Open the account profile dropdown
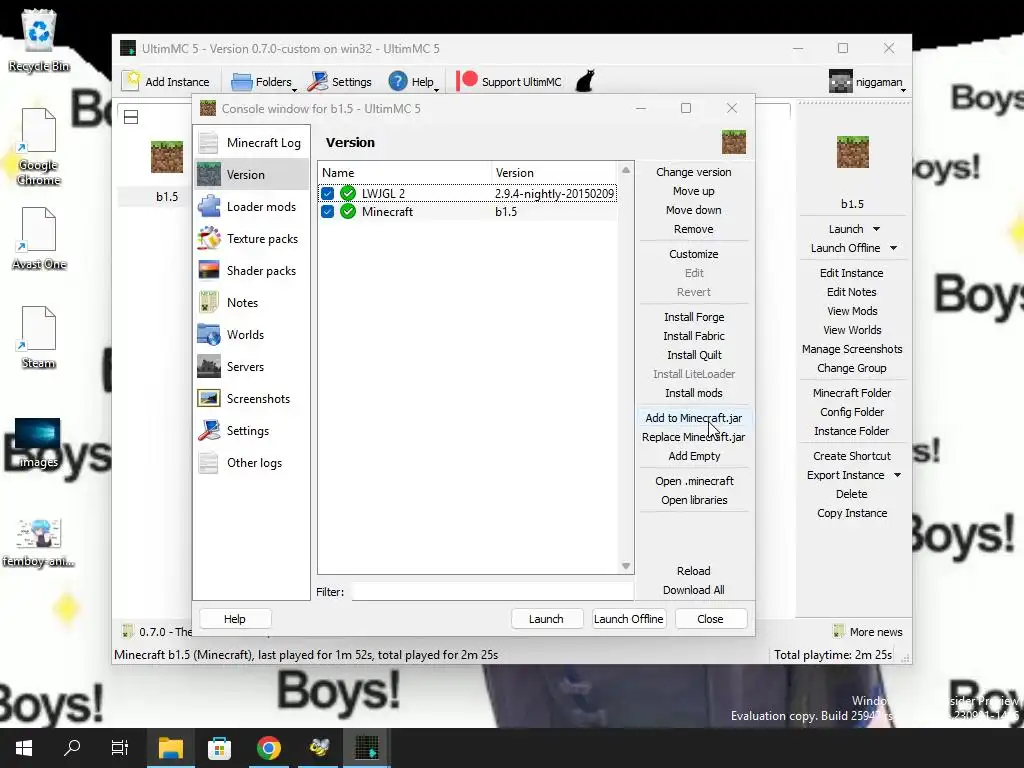 [x=867, y=82]
